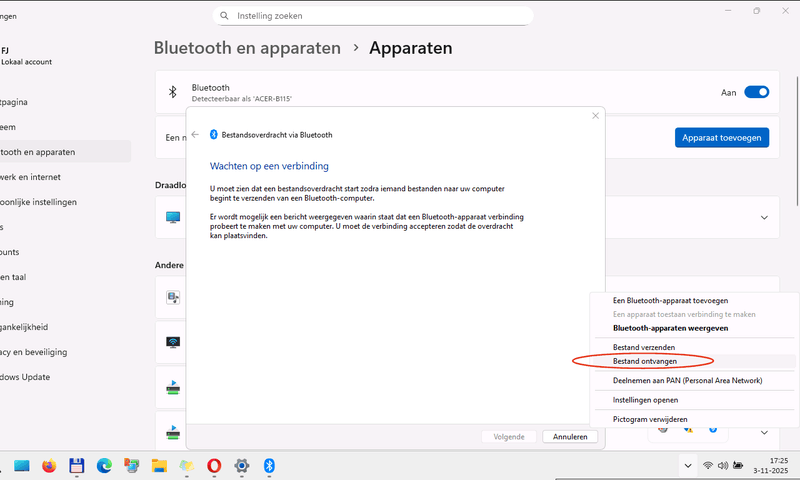
Task: Click the Lokaal account profile label
Action: [x=27, y=62]
